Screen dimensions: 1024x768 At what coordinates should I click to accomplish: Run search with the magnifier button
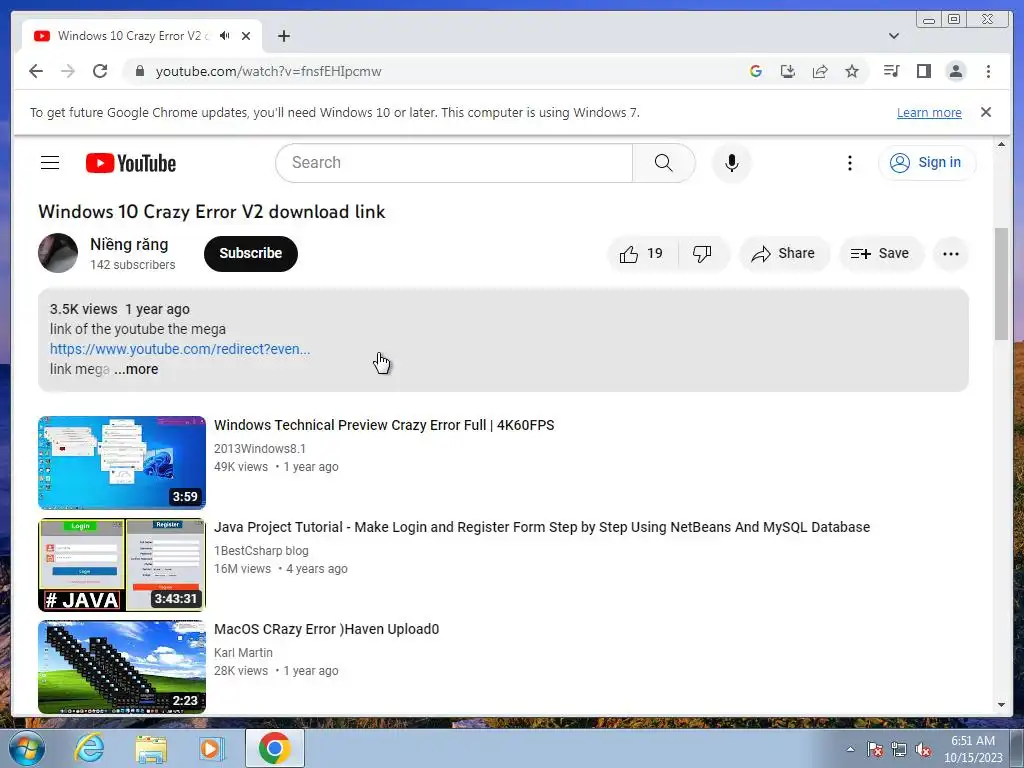664,163
